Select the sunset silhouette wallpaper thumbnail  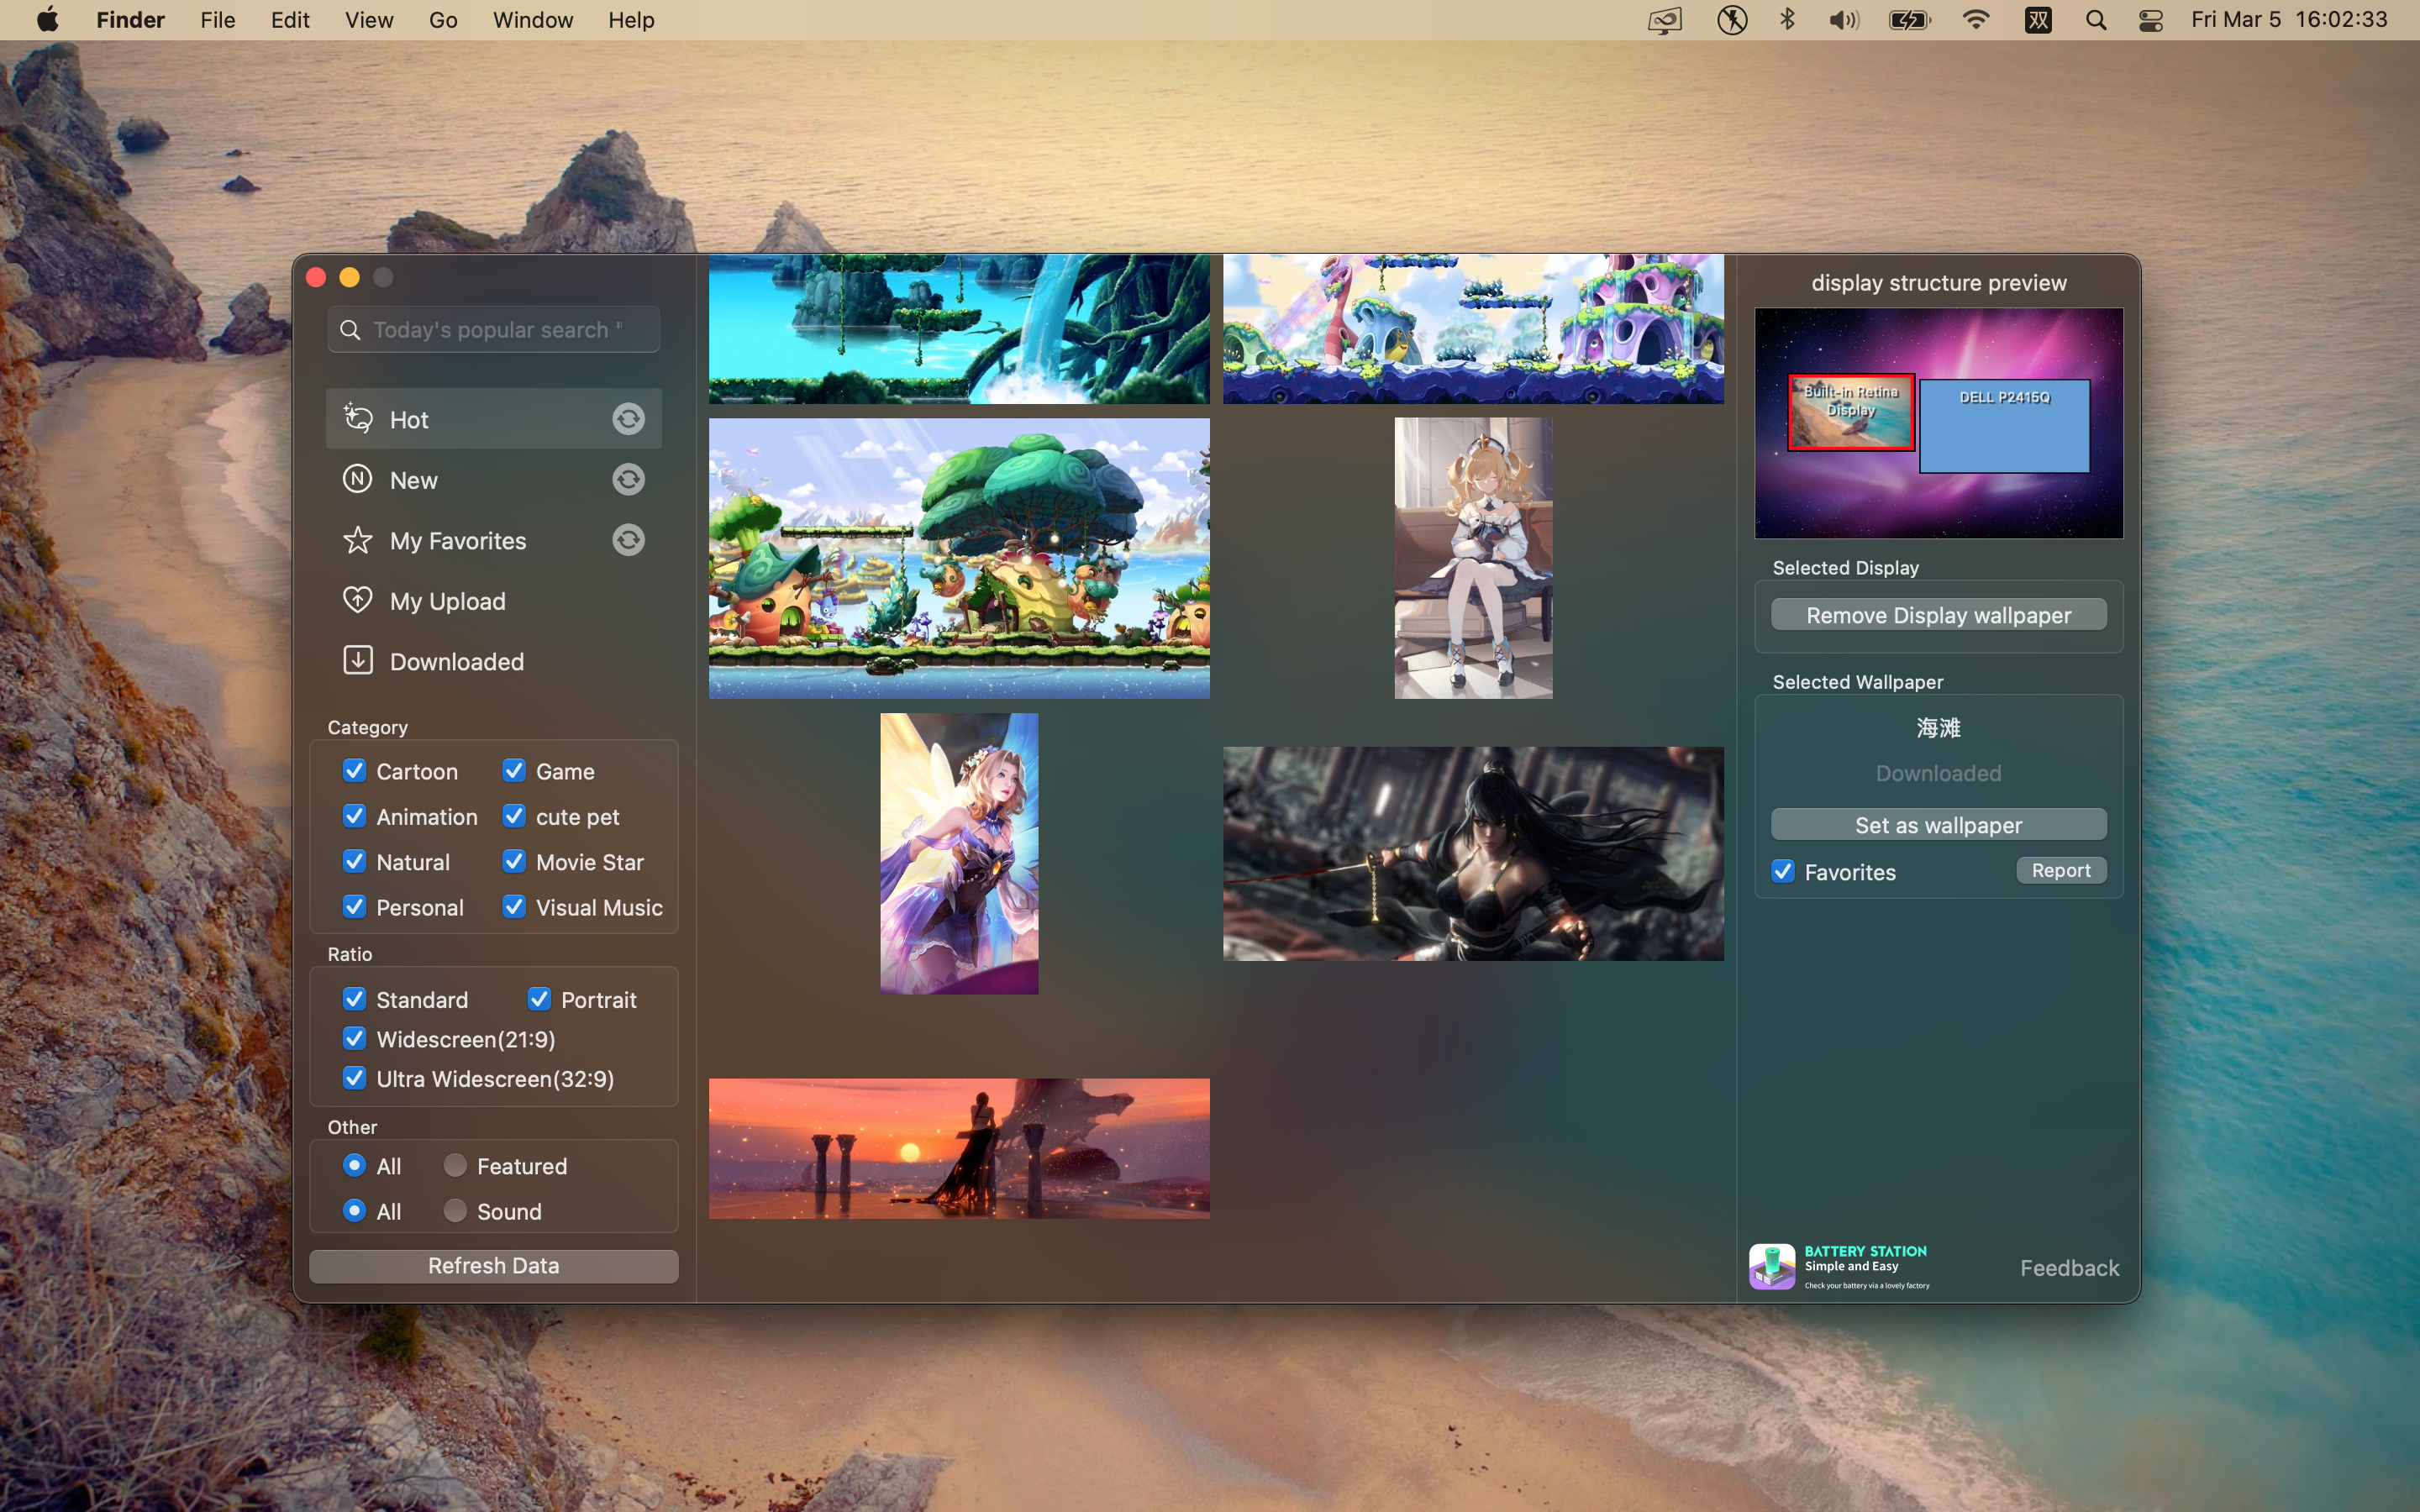coord(959,1148)
